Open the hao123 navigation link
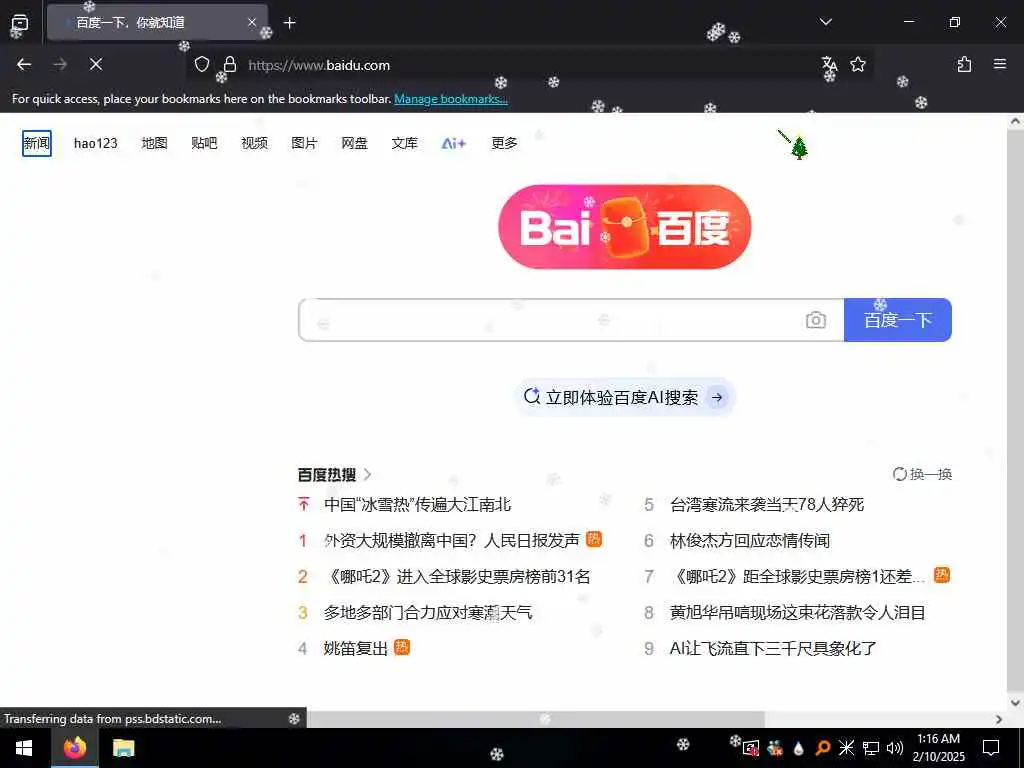 95,143
